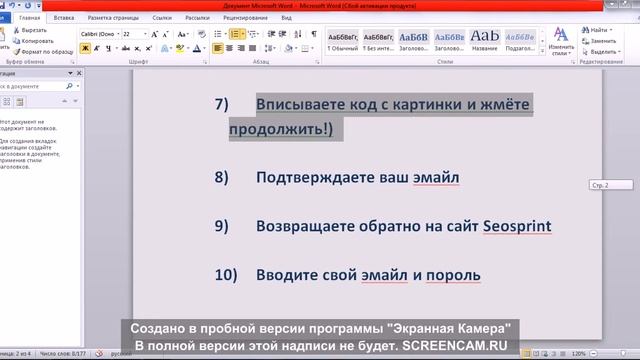The width and height of the screenshot is (640, 360).
Task: Open line spacing options
Action: coord(269,49)
